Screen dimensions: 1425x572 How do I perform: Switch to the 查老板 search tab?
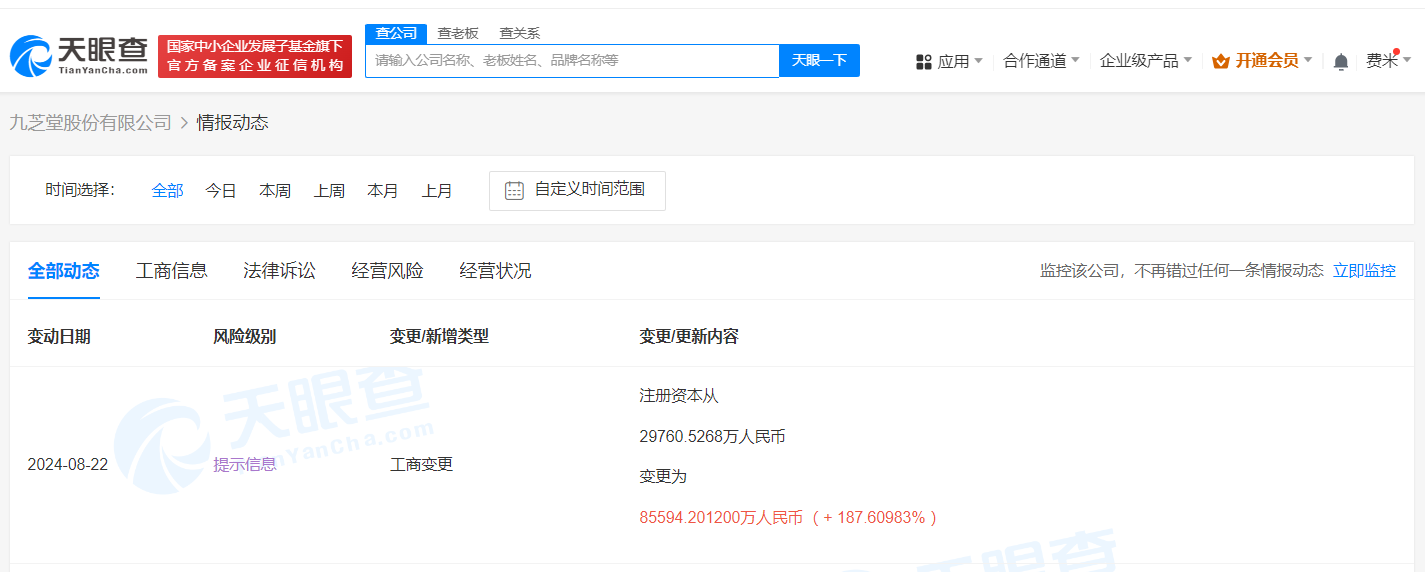point(458,33)
